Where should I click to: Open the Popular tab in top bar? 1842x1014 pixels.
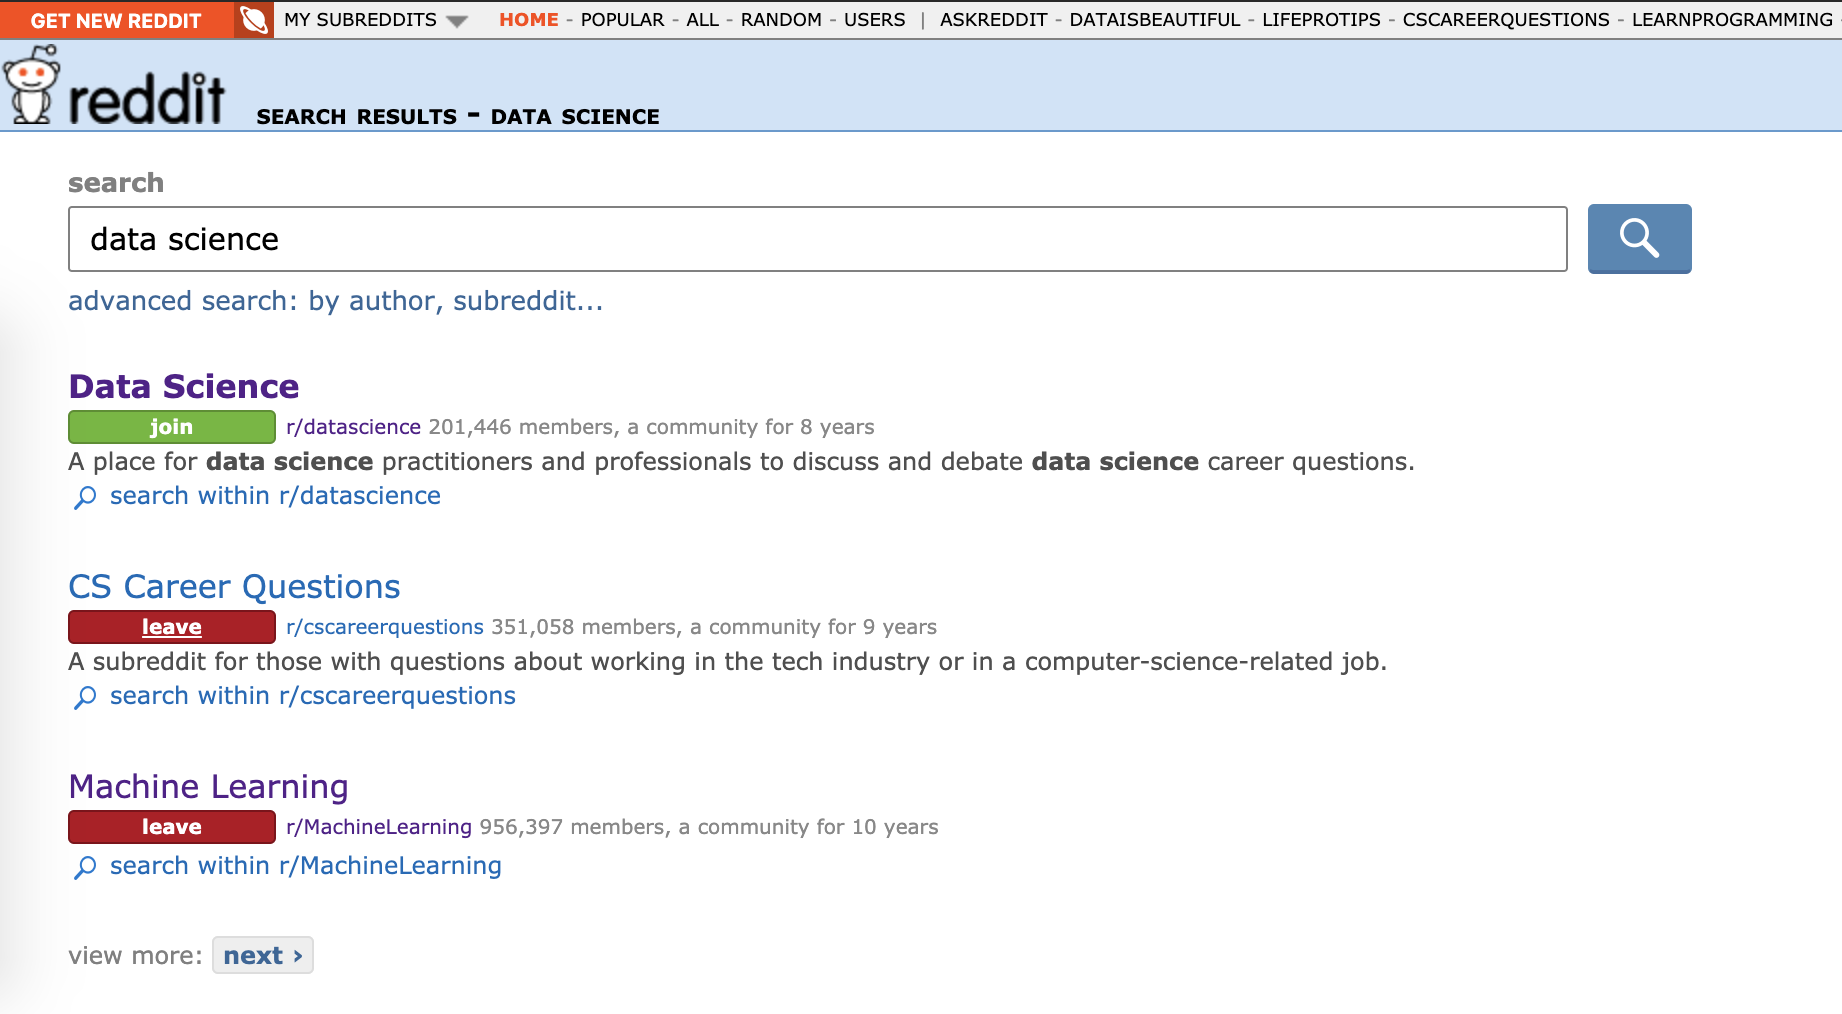tap(622, 20)
